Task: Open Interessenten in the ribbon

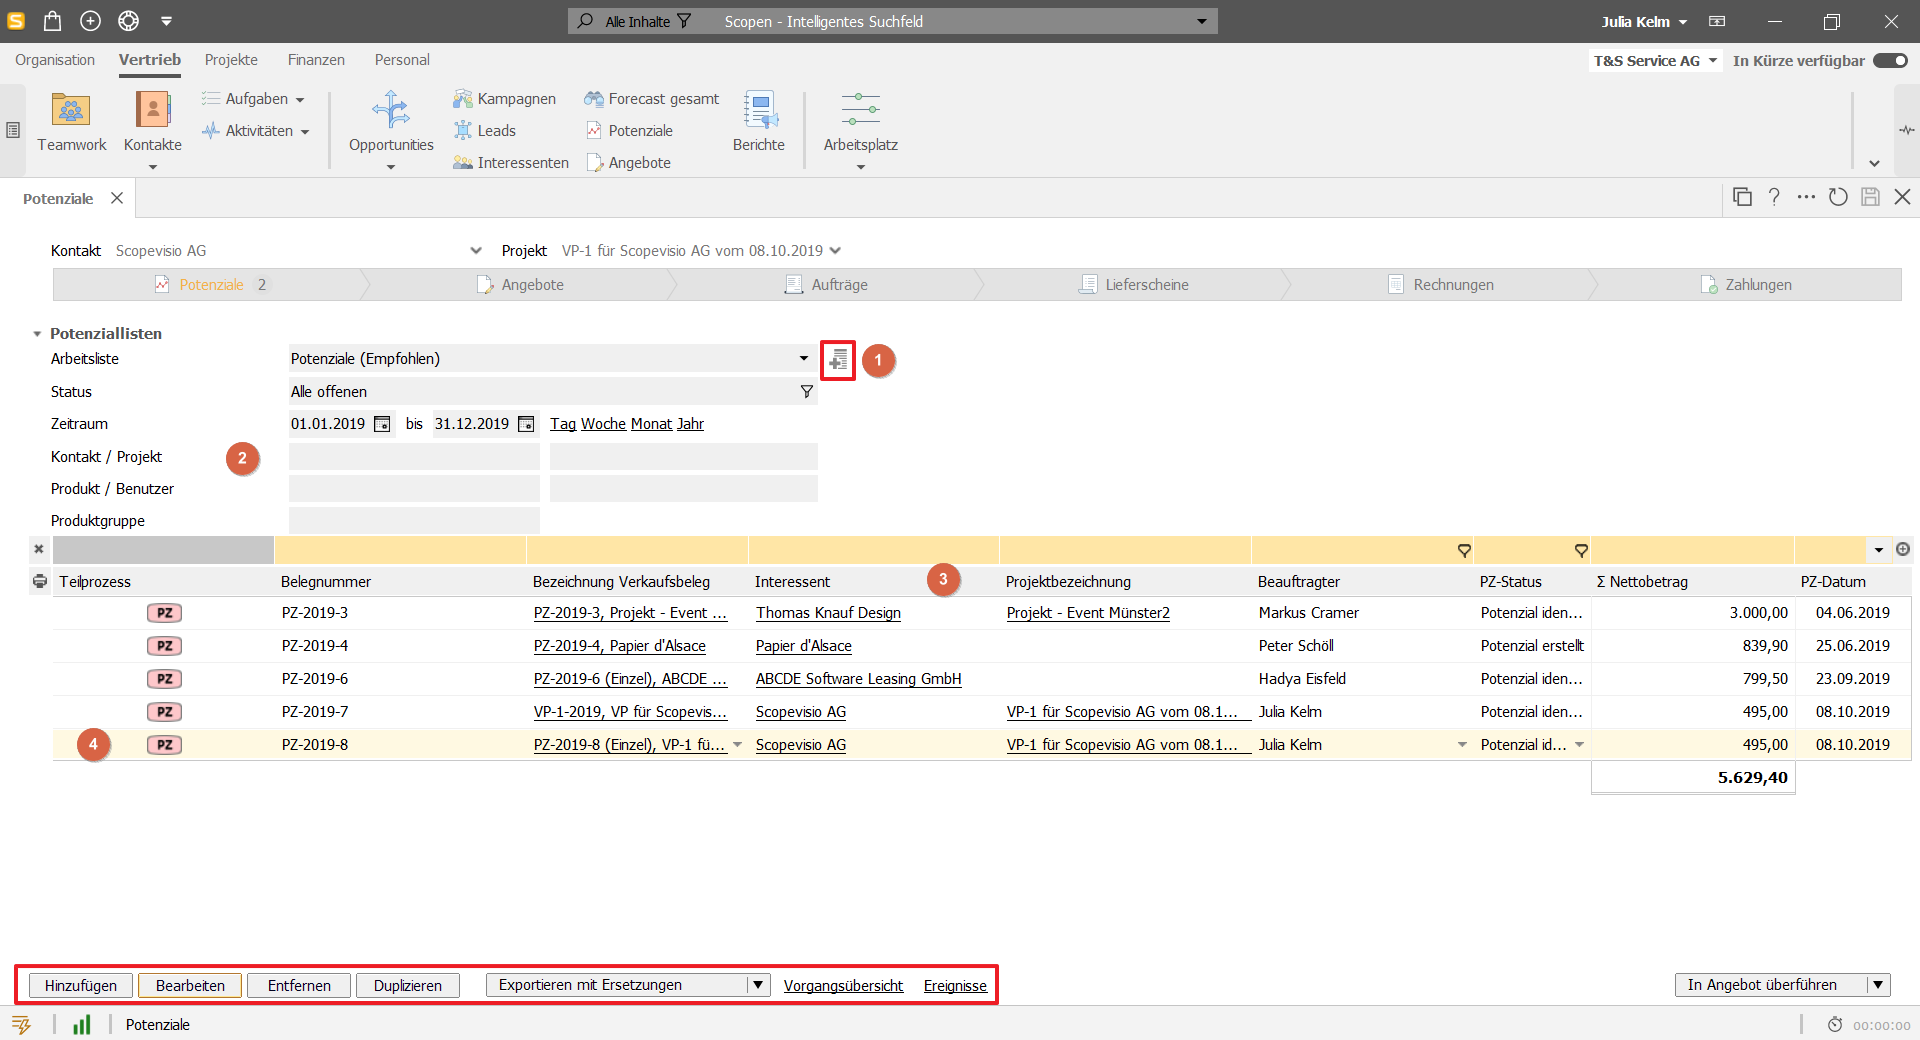Action: pos(510,163)
